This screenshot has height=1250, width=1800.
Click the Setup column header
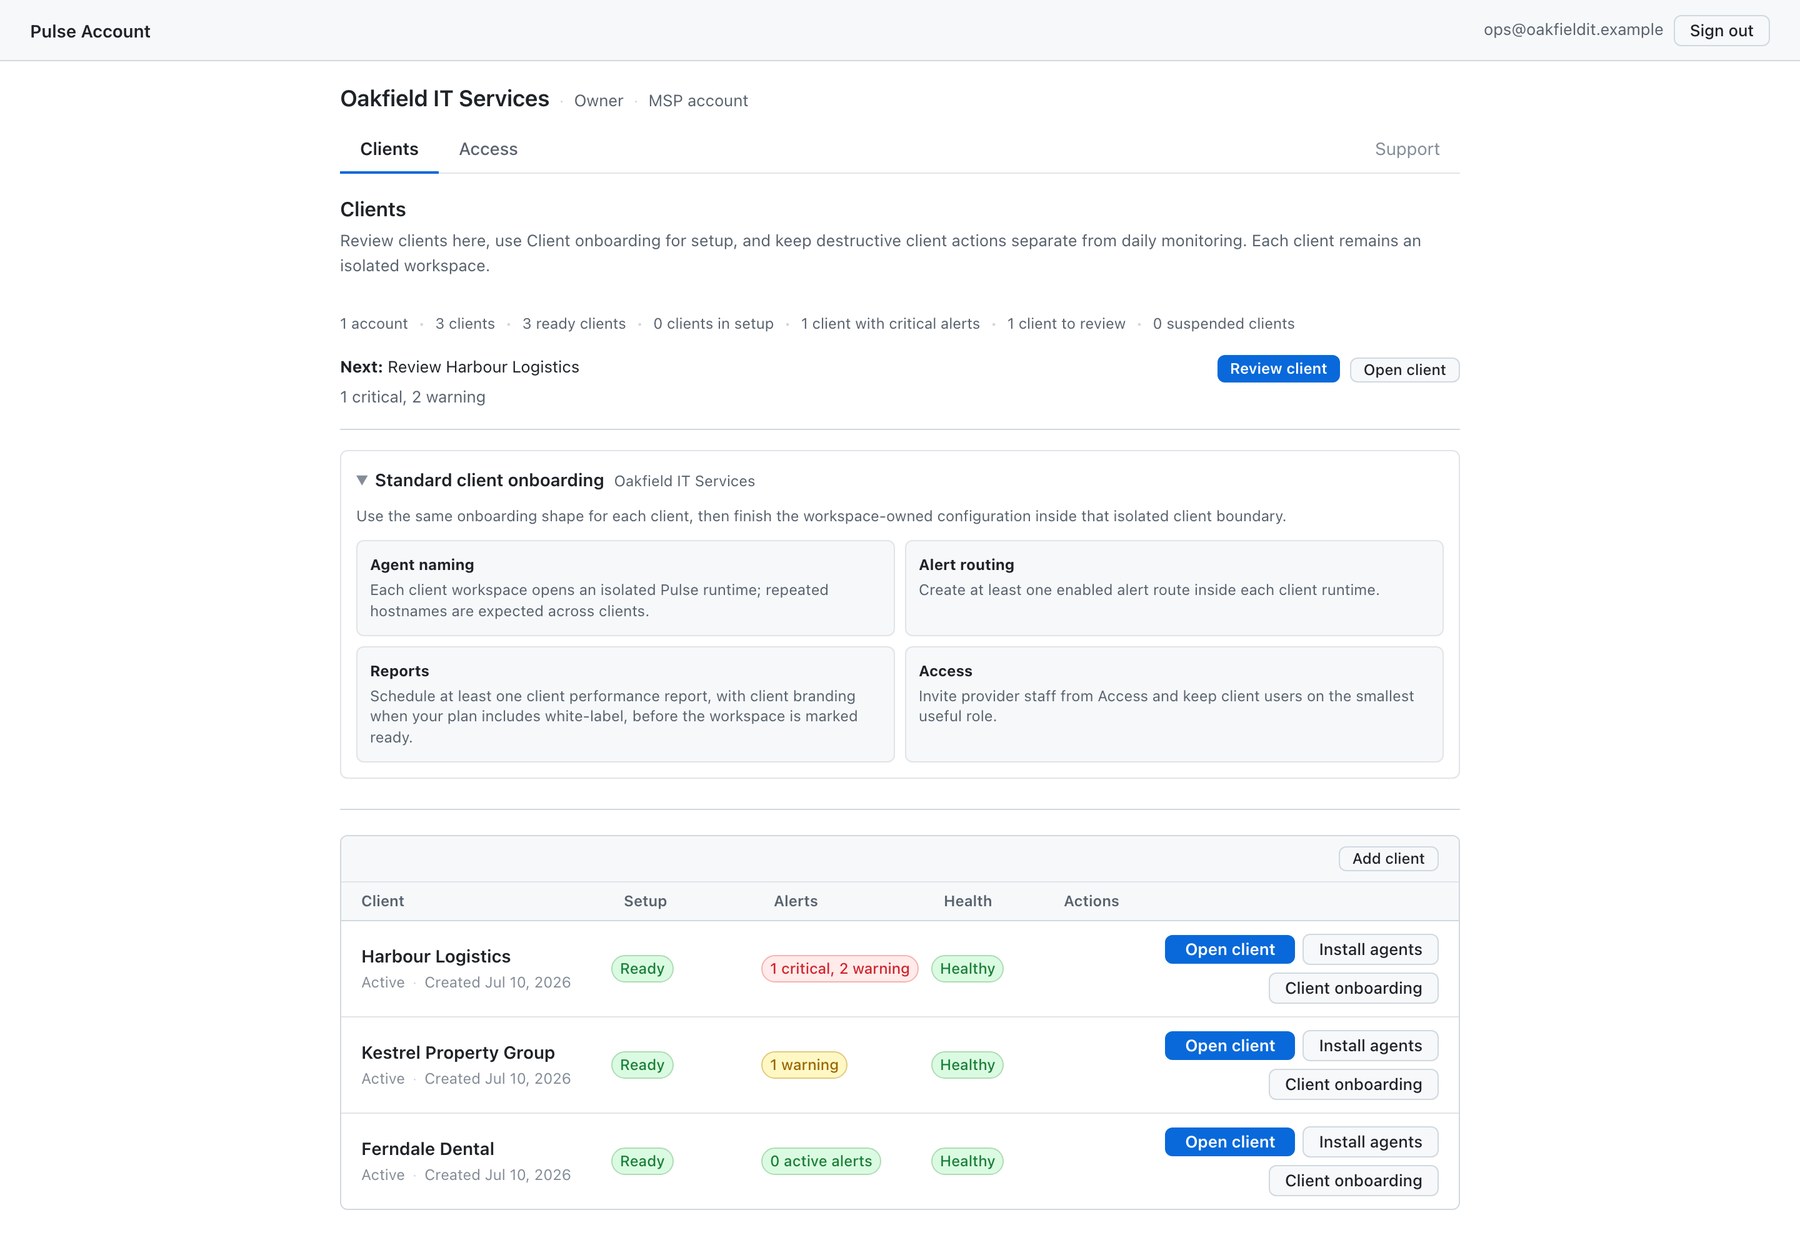point(645,901)
